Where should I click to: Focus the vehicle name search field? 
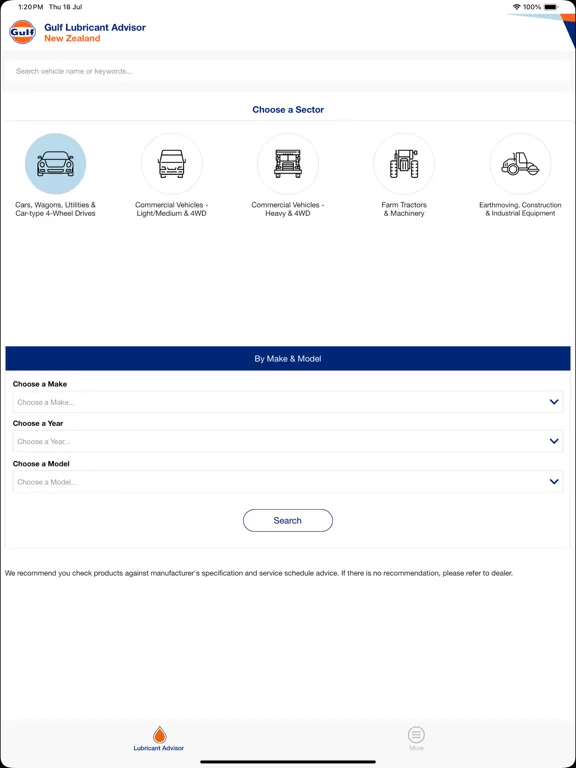point(288,72)
